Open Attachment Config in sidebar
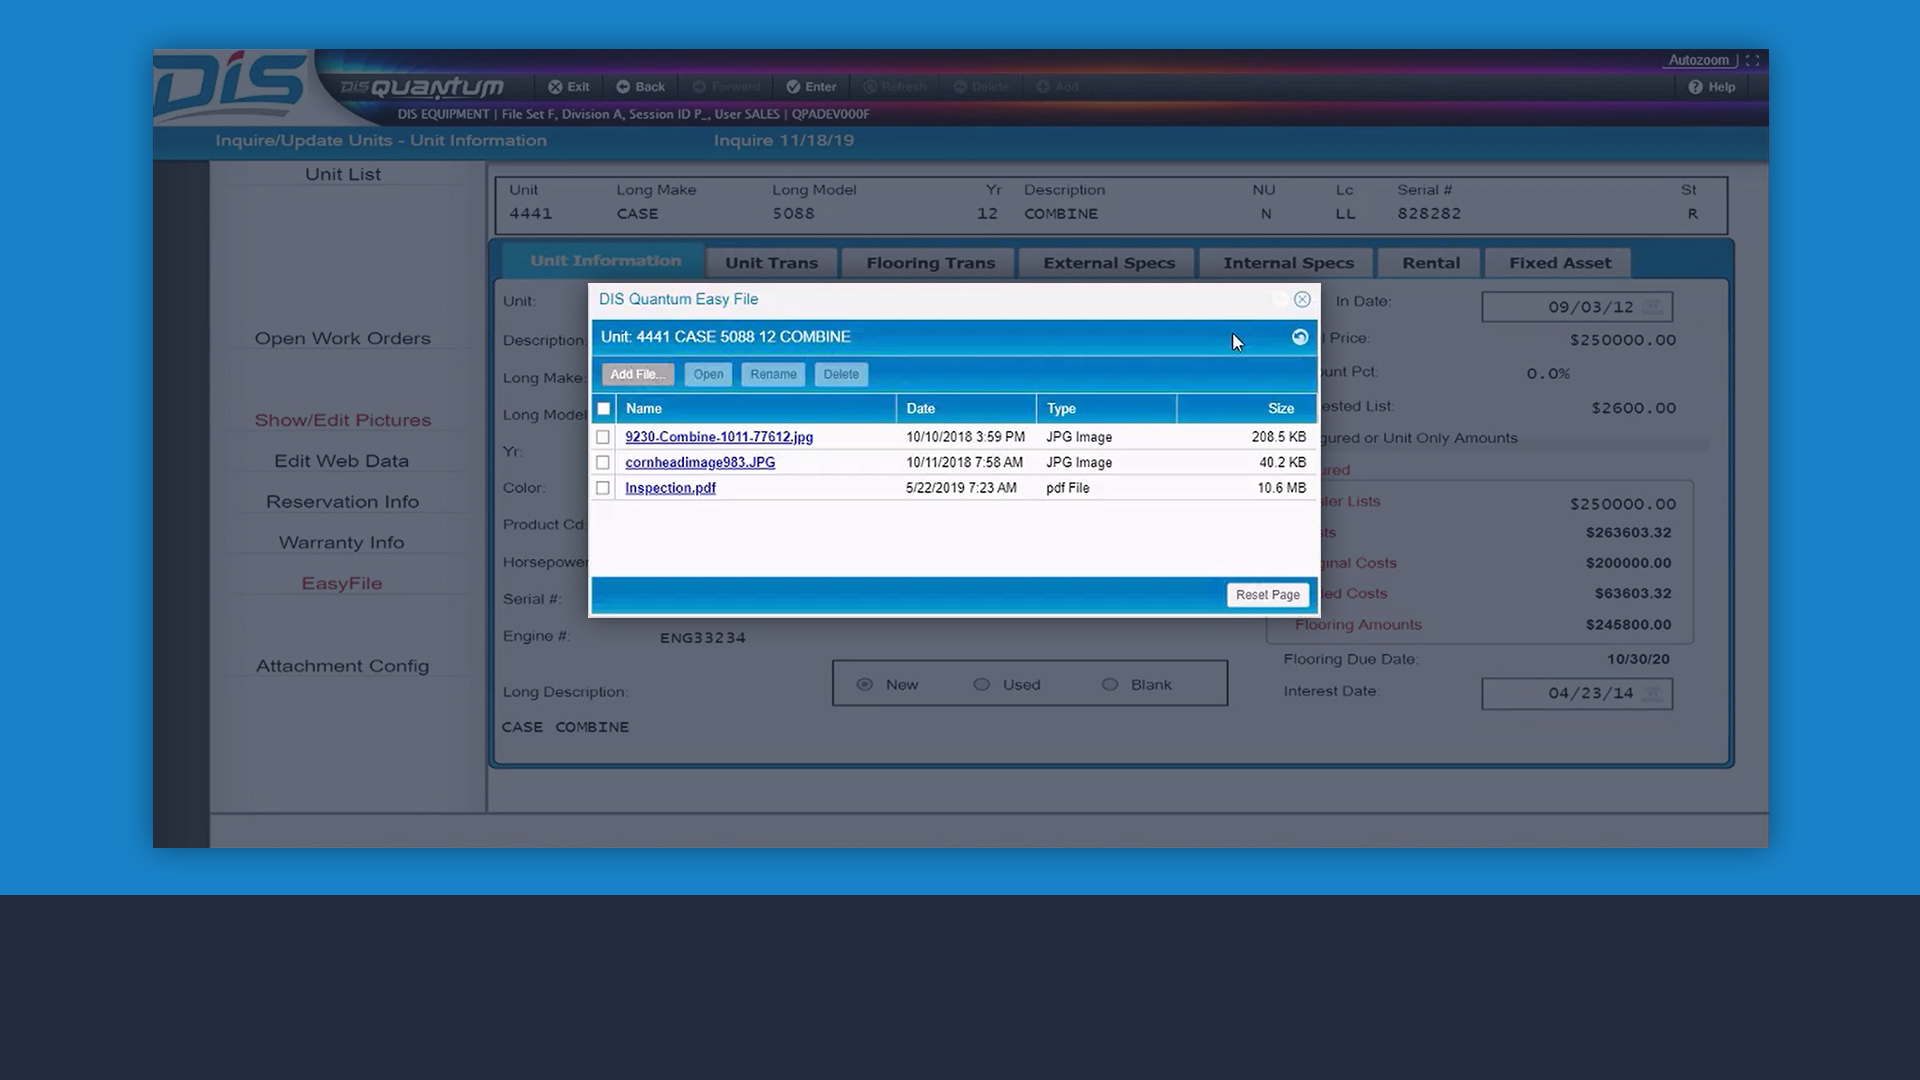1920x1080 pixels. pos(342,666)
